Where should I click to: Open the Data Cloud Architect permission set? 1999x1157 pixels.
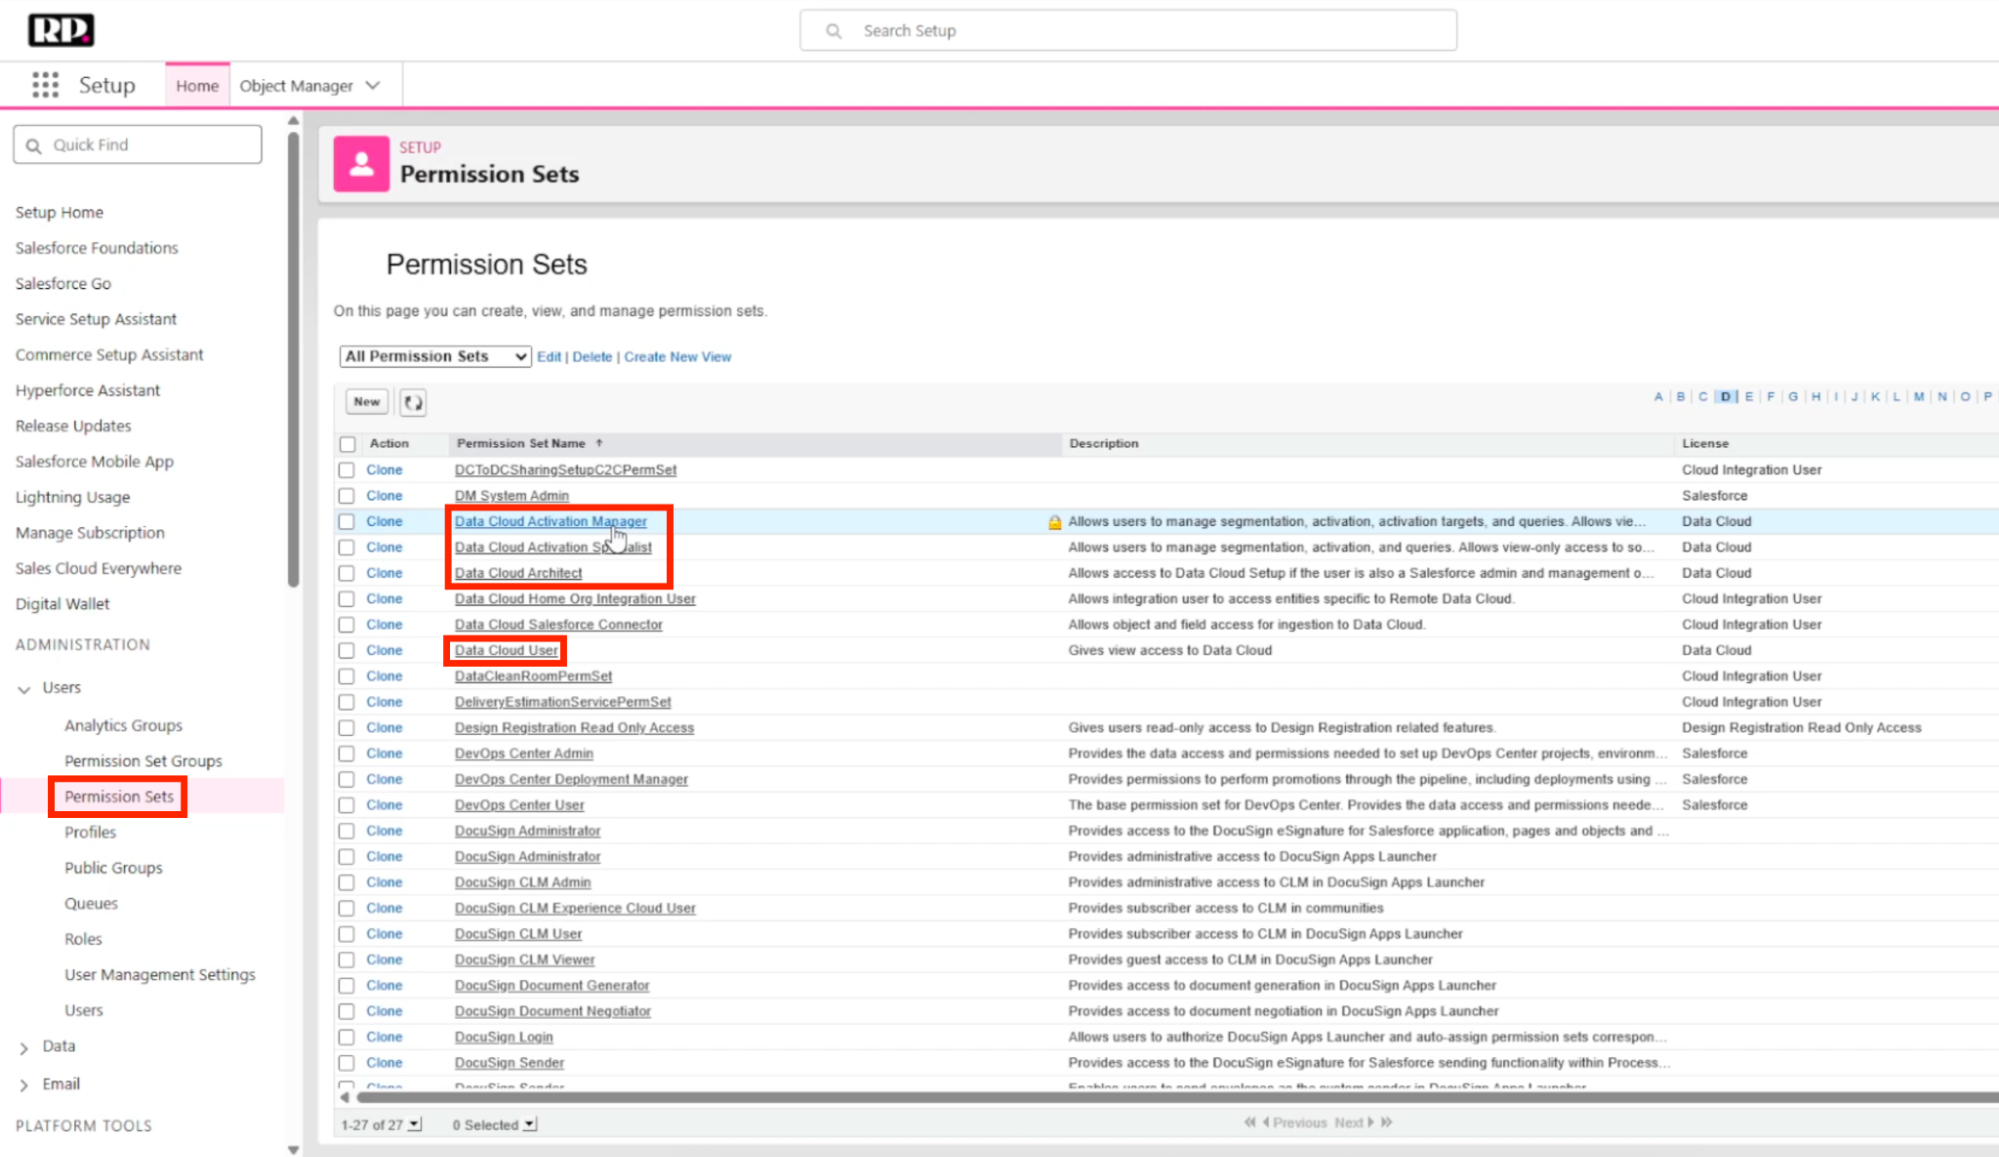tap(518, 573)
